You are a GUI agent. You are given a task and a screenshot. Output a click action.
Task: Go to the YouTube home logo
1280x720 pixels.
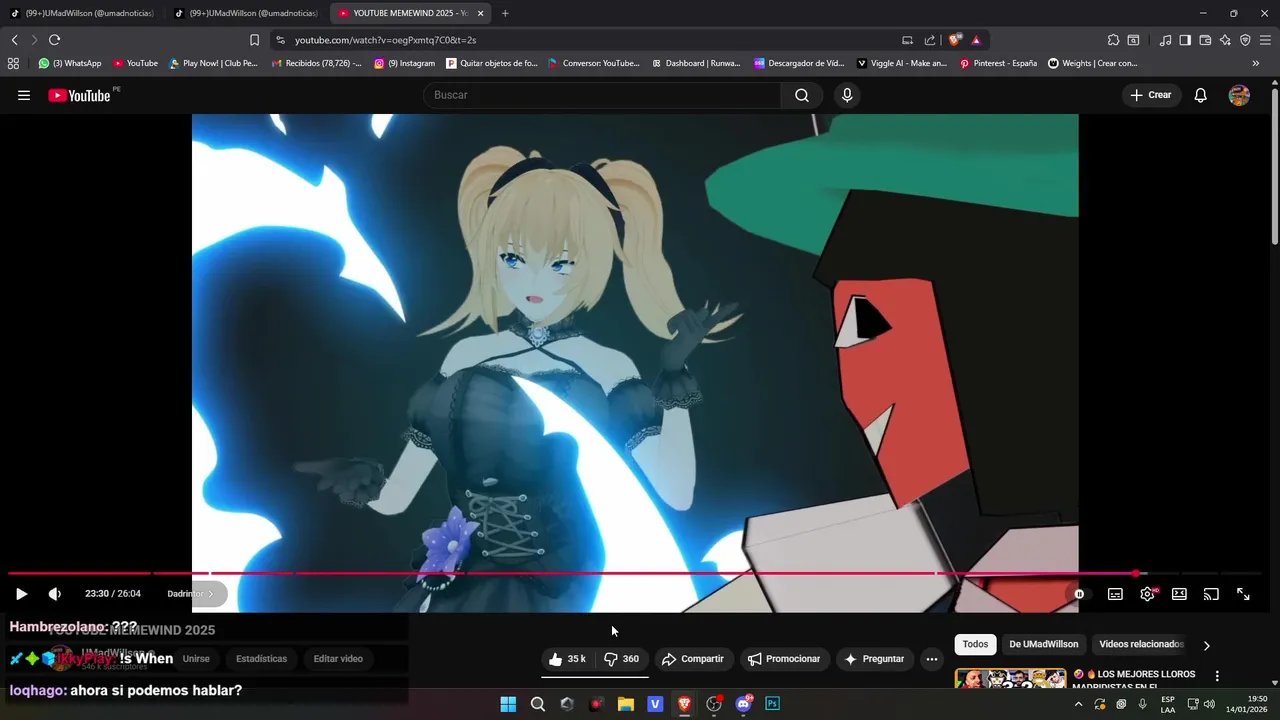79,95
